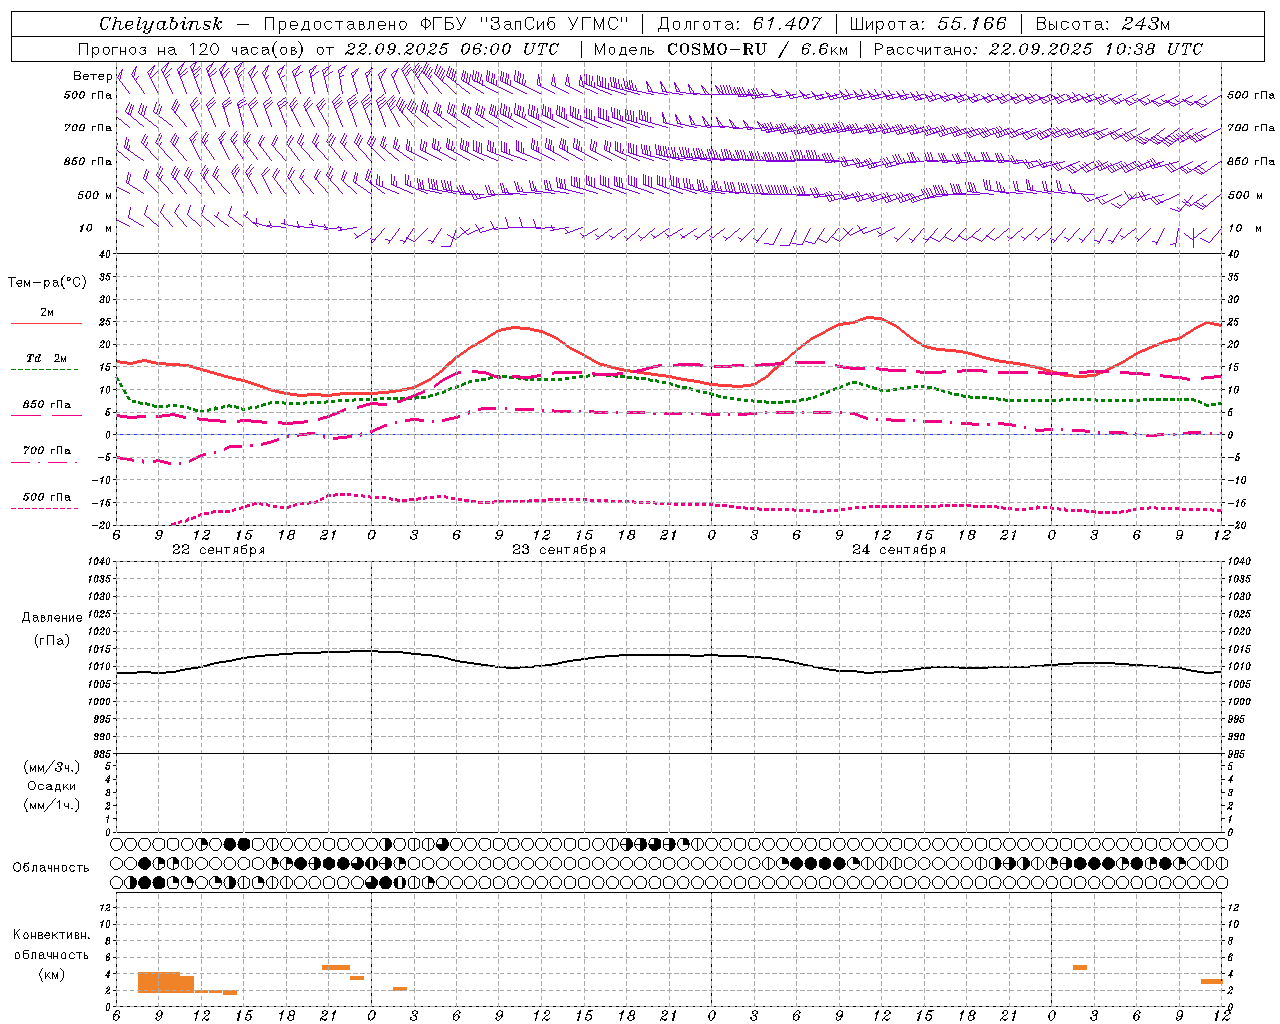Click the 'Конвективн.' convective cloud label

pyautogui.click(x=52, y=935)
